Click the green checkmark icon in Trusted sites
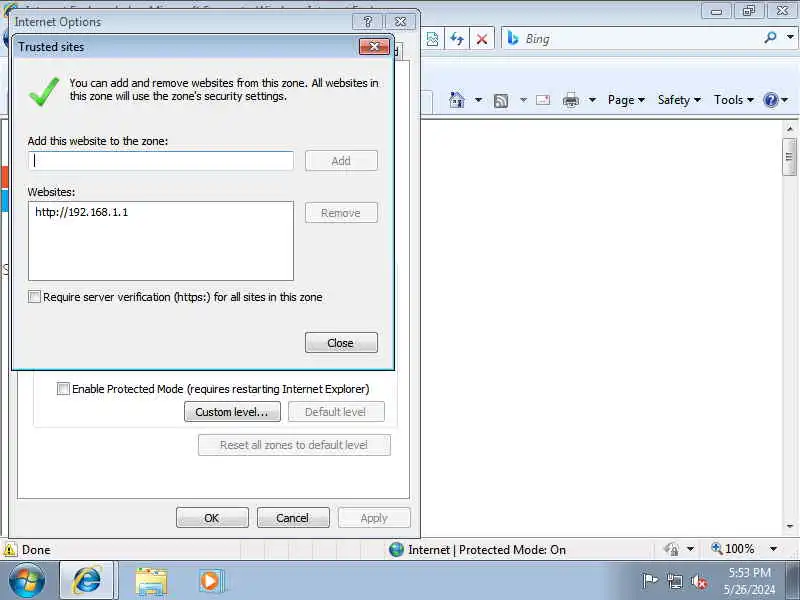The width and height of the screenshot is (800, 600). (x=44, y=91)
